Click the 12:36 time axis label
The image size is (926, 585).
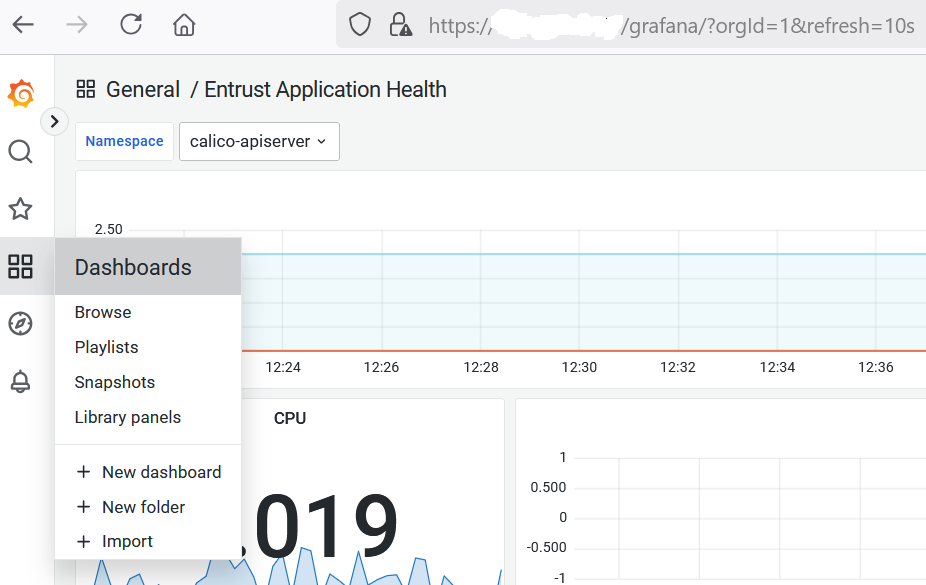(876, 367)
